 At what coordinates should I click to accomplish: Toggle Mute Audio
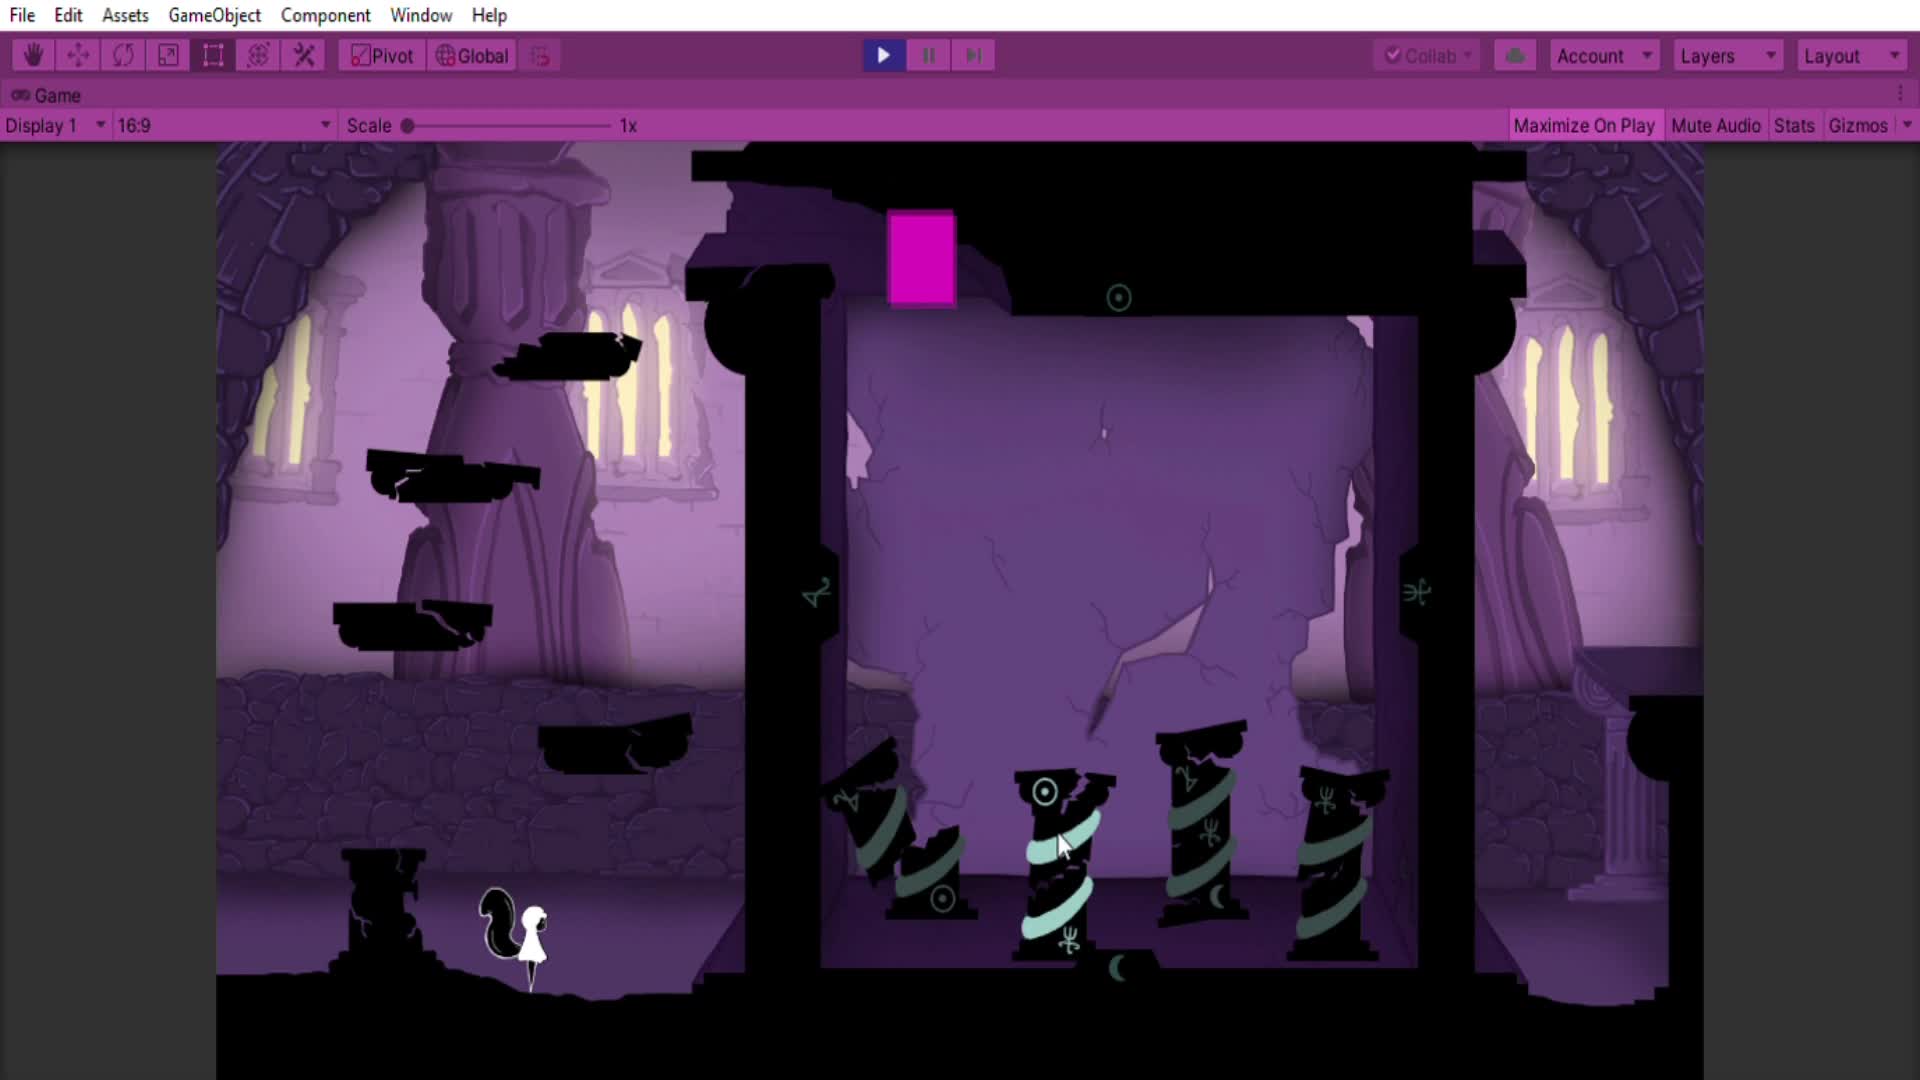(1715, 126)
